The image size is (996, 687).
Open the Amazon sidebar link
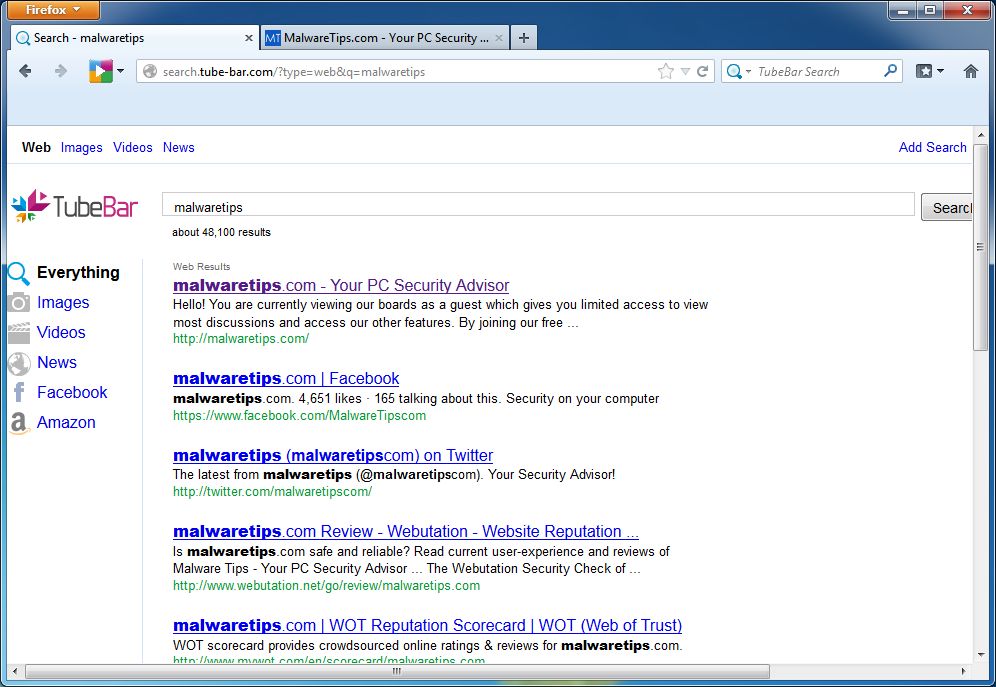click(66, 422)
